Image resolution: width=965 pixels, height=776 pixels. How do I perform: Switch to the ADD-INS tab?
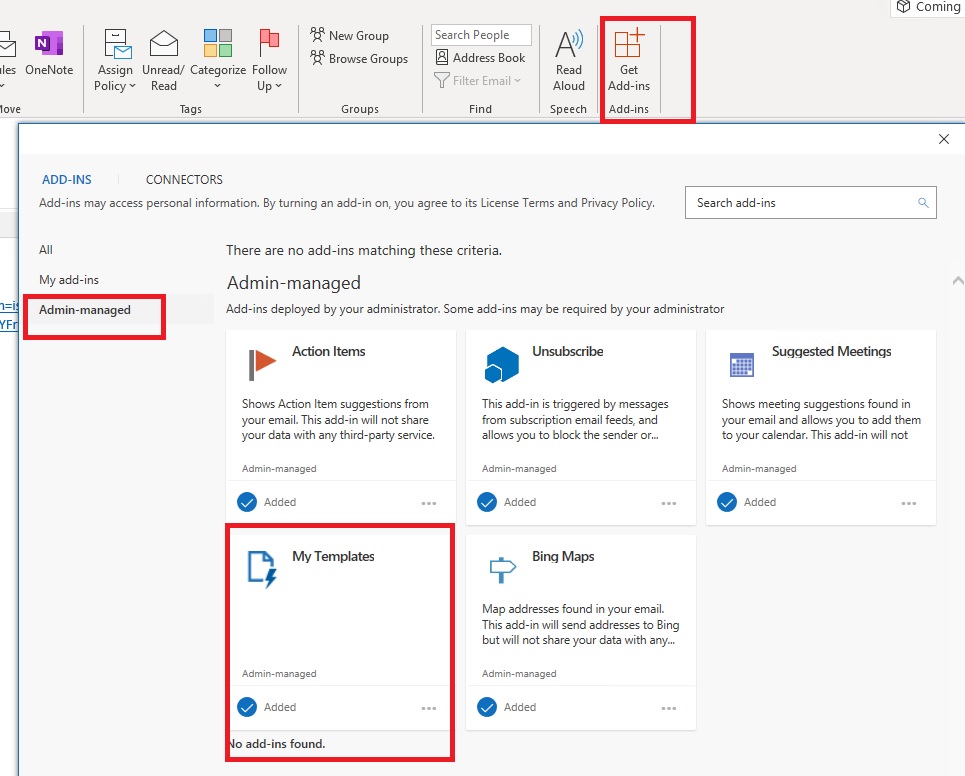(x=66, y=180)
